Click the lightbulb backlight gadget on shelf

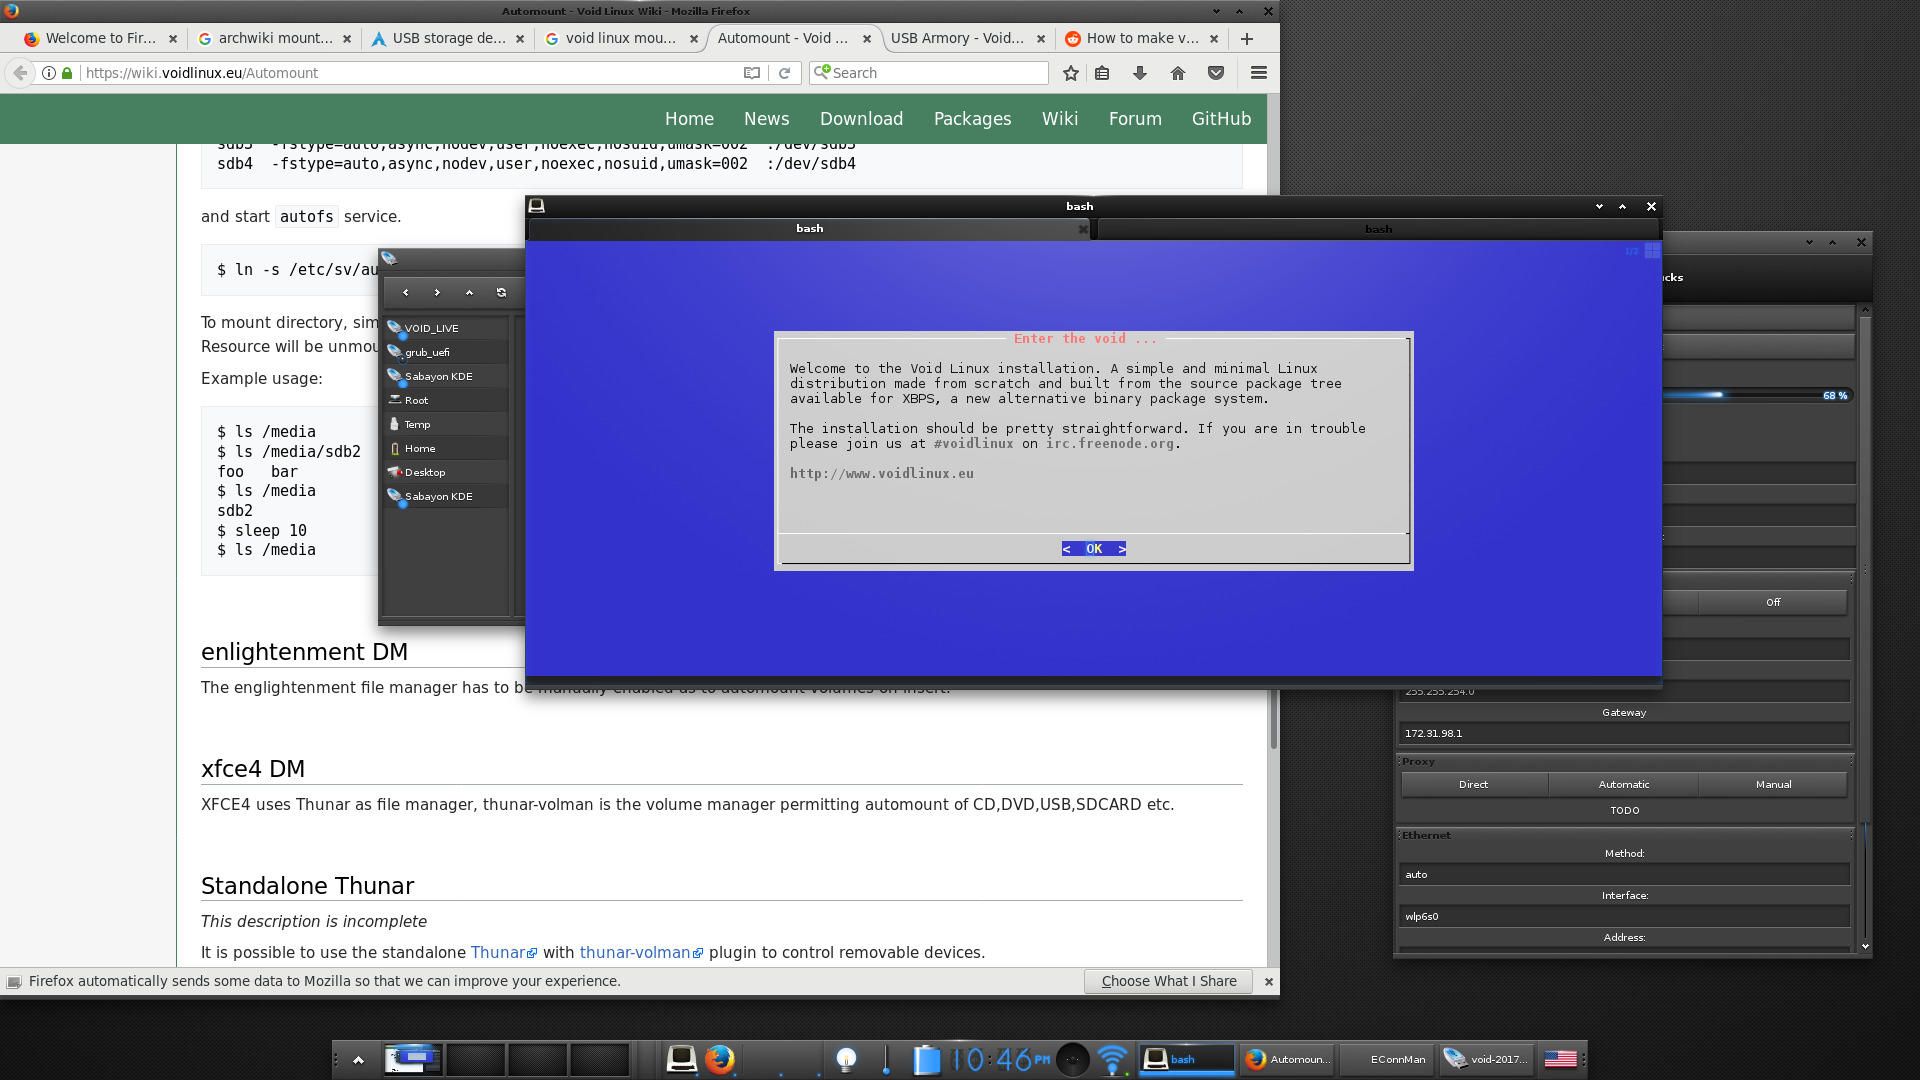click(846, 1058)
